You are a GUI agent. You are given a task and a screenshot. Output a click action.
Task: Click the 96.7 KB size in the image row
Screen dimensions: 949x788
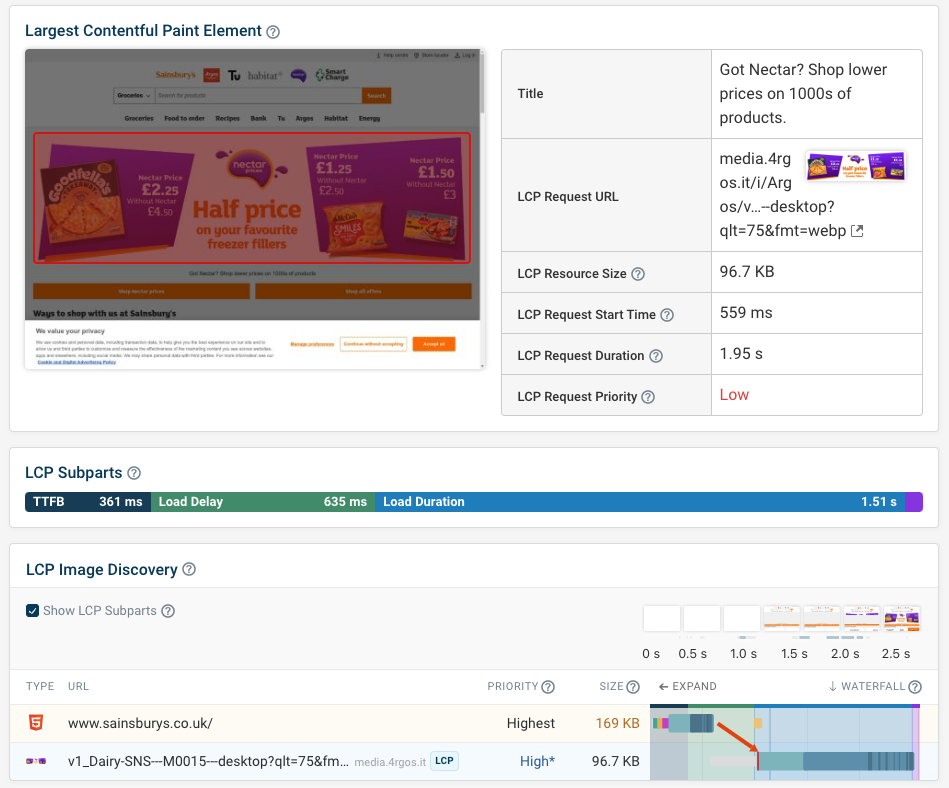[616, 761]
